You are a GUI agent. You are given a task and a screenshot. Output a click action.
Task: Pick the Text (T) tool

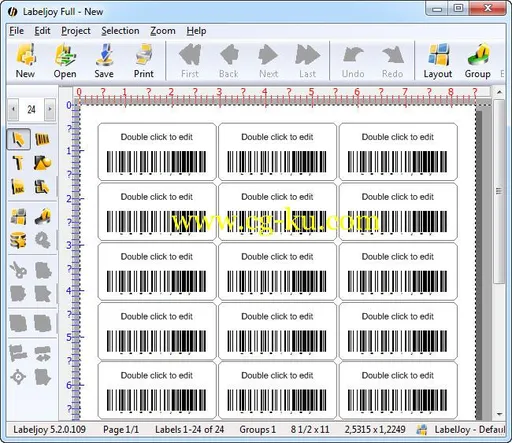[18, 163]
